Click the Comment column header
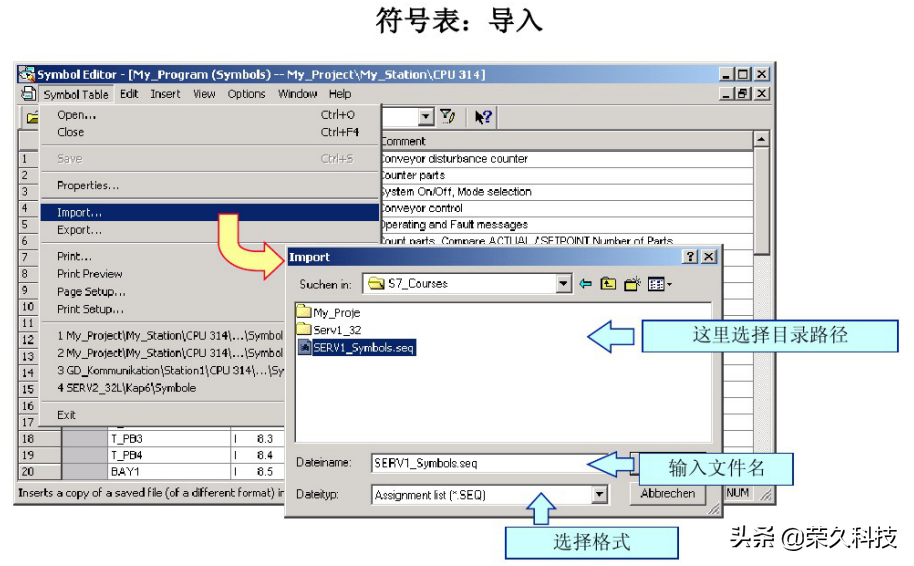This screenshot has width=914, height=566. 565,141
